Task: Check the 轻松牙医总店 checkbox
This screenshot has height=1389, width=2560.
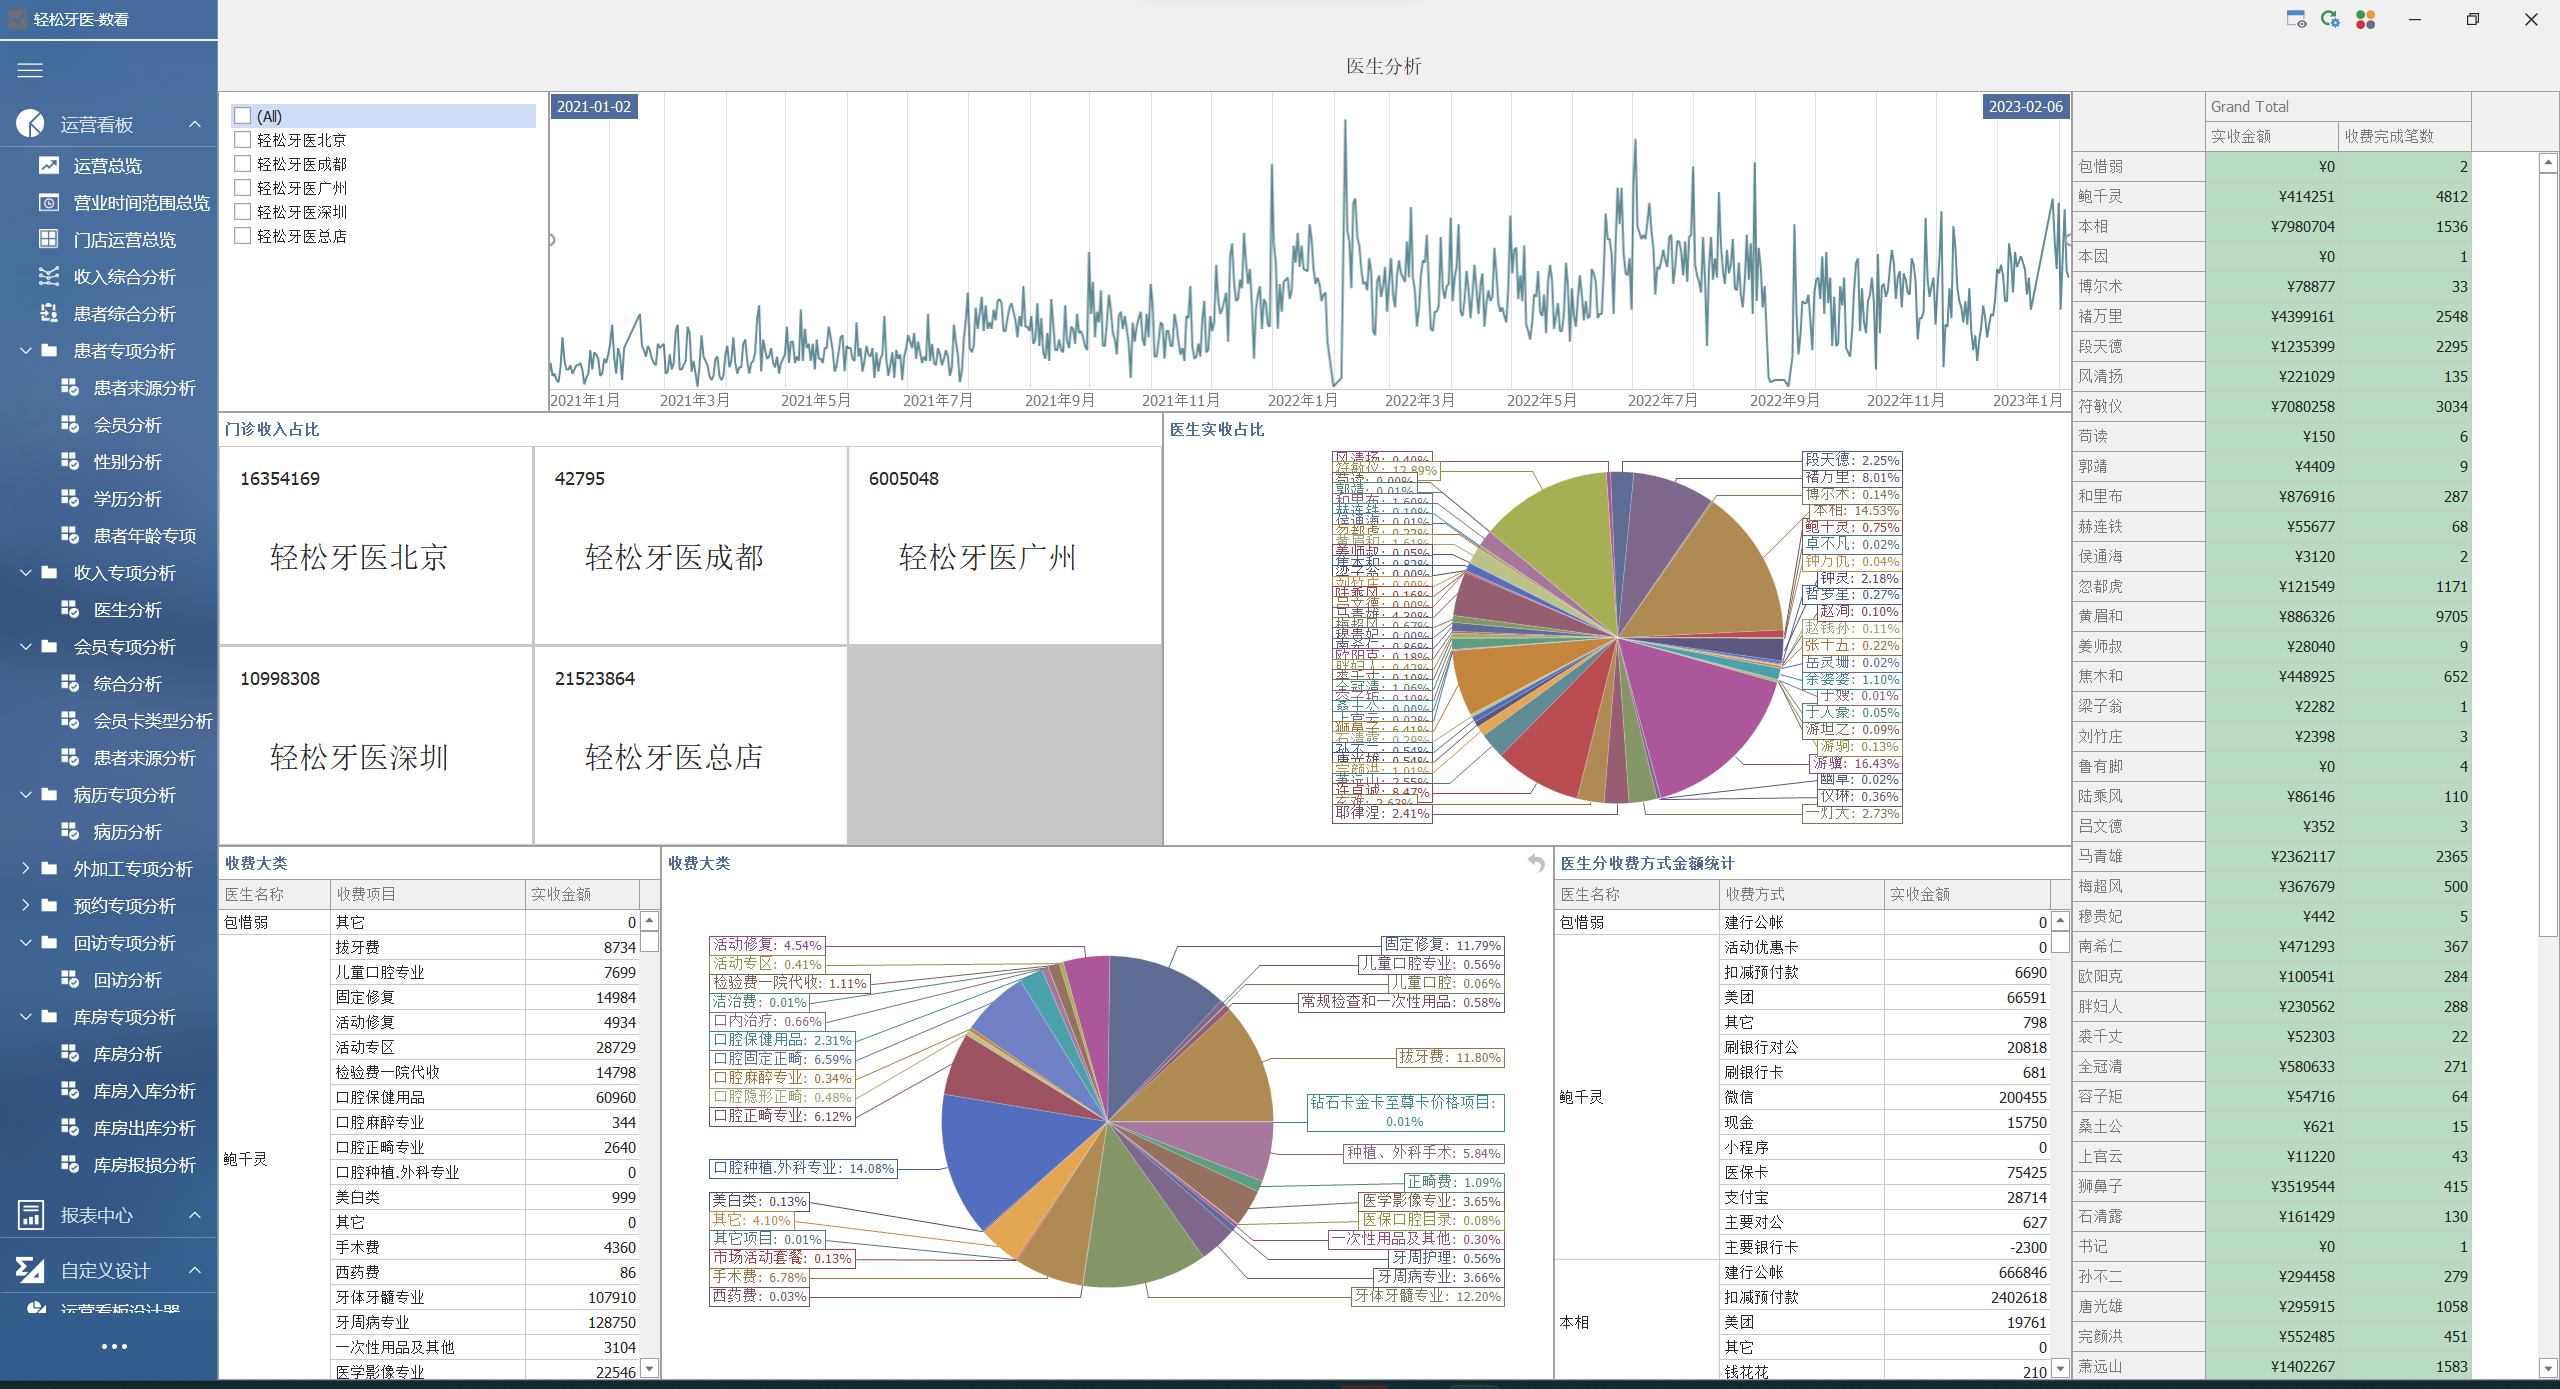Action: [242, 236]
